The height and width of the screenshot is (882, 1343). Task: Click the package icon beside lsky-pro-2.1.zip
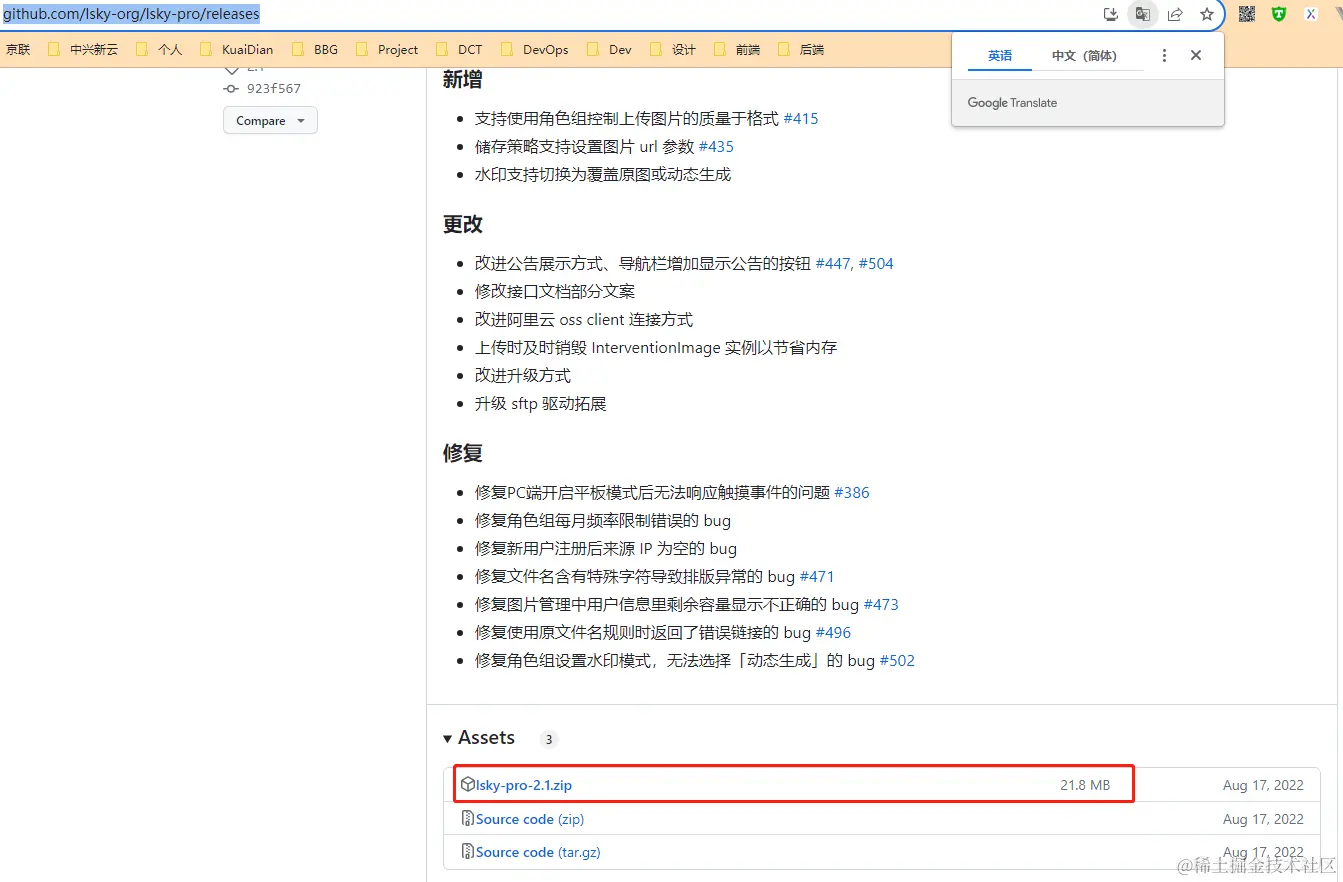[x=468, y=785]
